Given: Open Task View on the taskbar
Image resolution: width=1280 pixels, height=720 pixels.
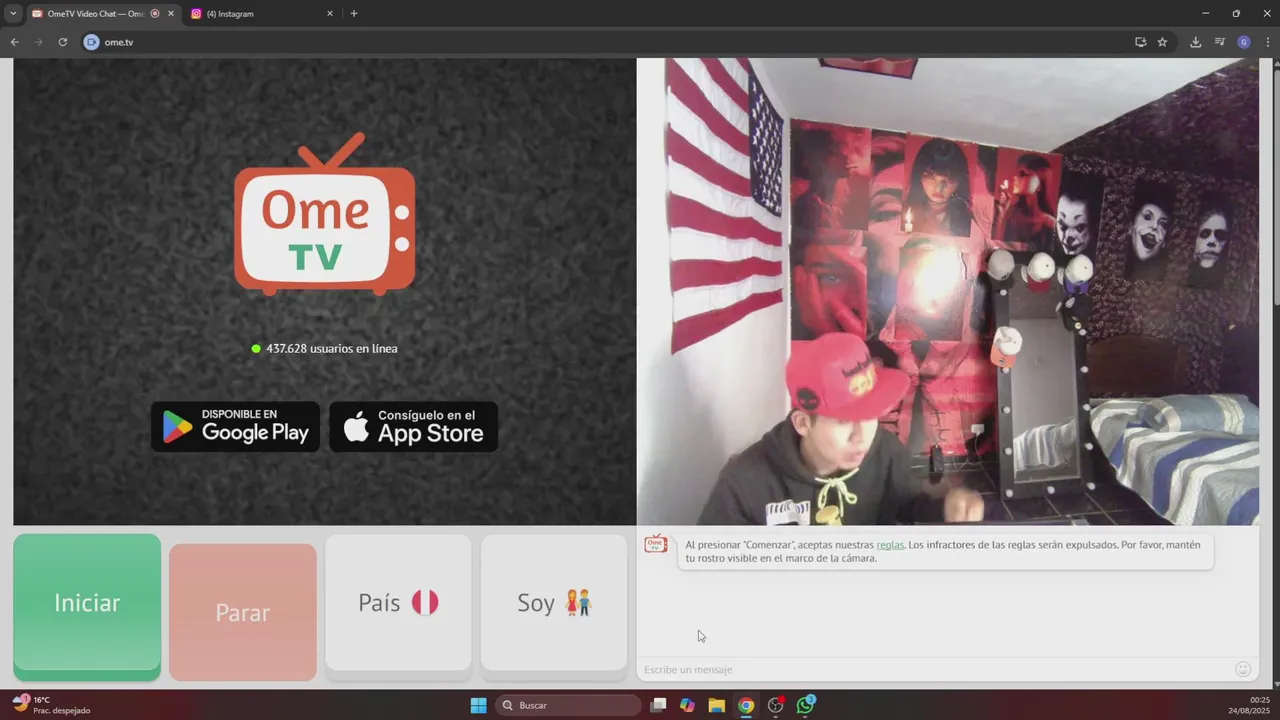Looking at the screenshot, I should coord(658,705).
